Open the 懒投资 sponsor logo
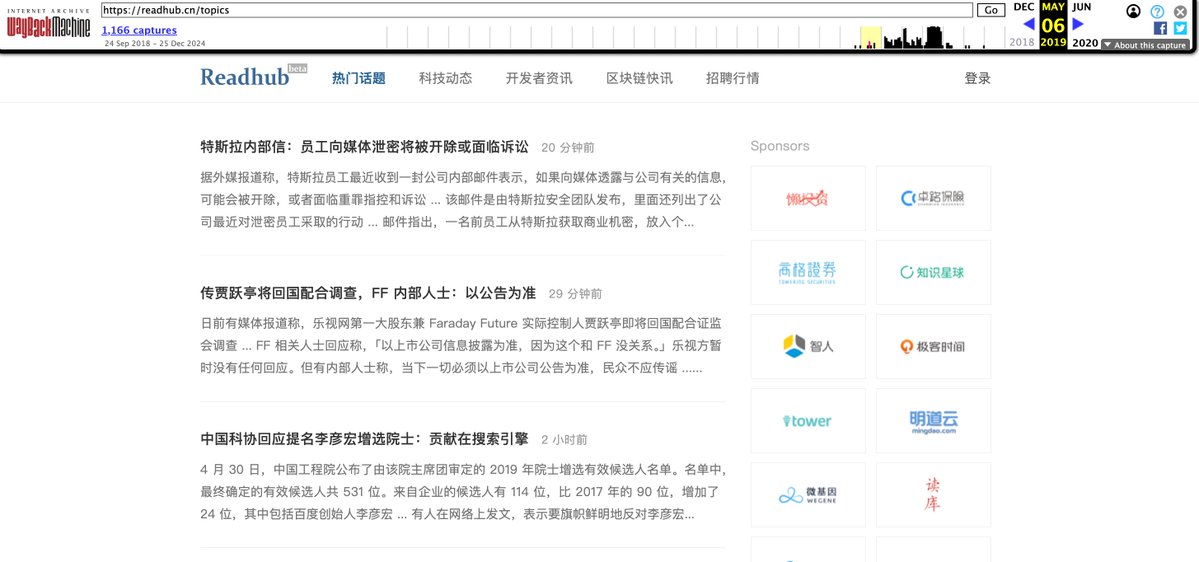Viewport: 1199px width, 562px height. click(808, 198)
